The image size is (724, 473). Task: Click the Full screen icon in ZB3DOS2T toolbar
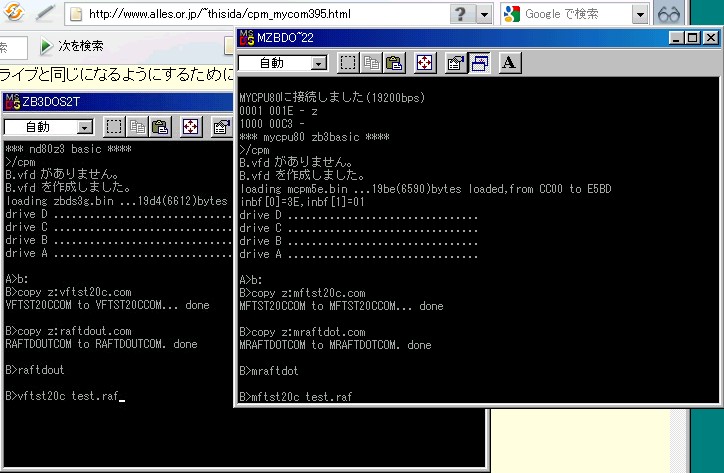[x=191, y=127]
